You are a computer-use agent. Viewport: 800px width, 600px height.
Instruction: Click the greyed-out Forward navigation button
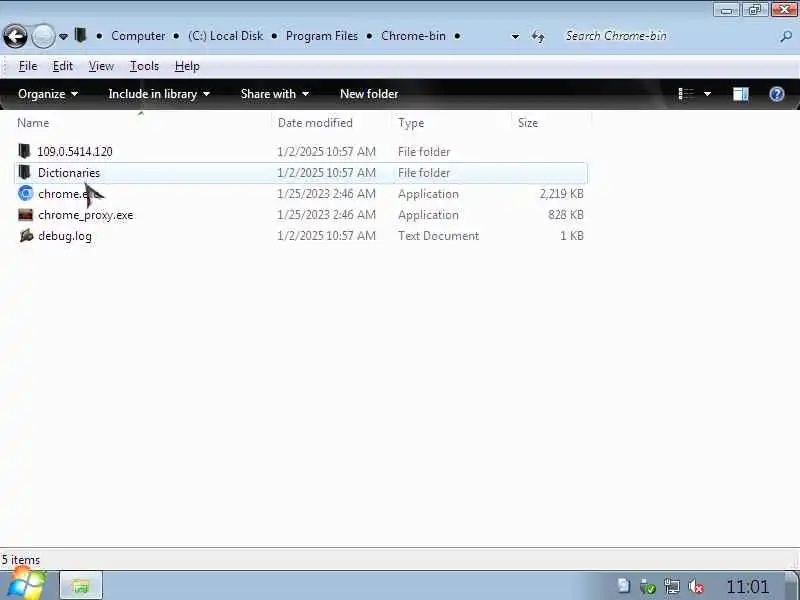tap(43, 36)
